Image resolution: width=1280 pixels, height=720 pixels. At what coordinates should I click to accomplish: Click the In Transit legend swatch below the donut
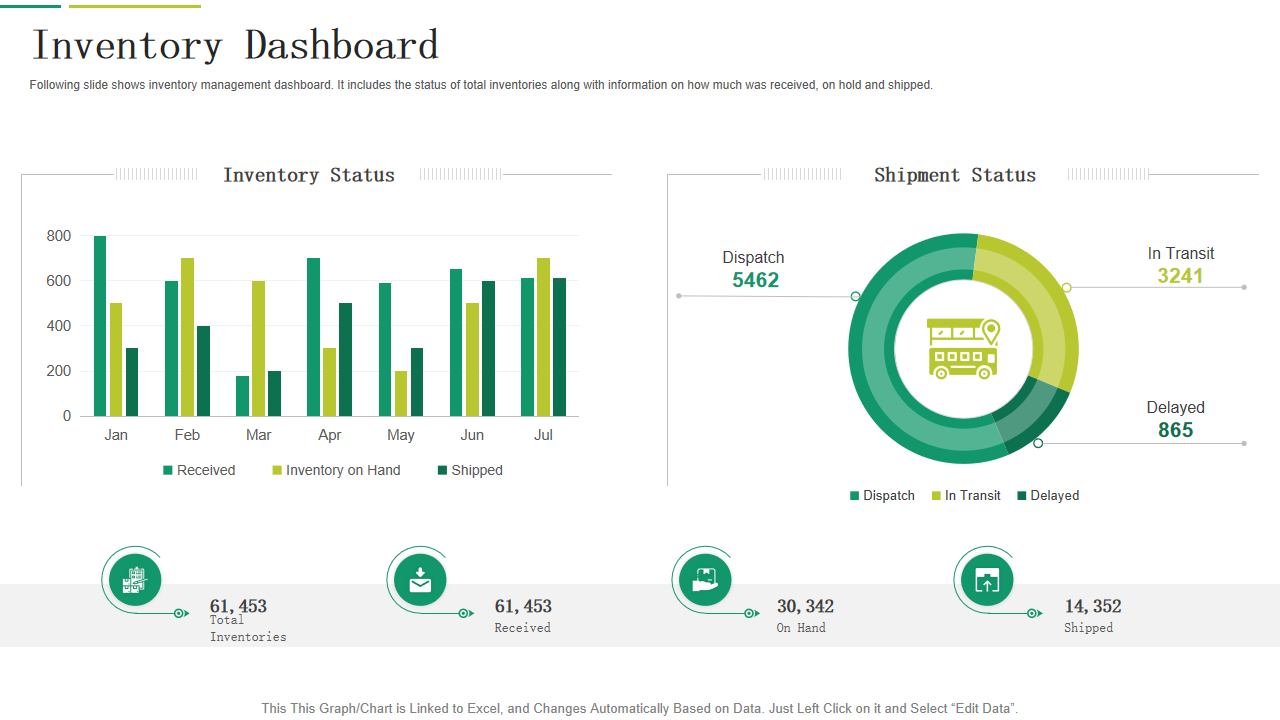point(937,496)
